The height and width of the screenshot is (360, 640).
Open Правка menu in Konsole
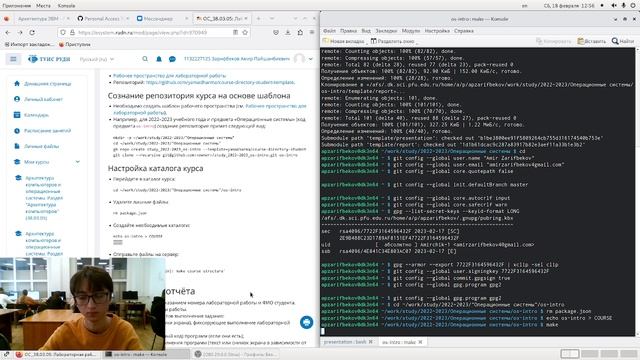(x=348, y=31)
